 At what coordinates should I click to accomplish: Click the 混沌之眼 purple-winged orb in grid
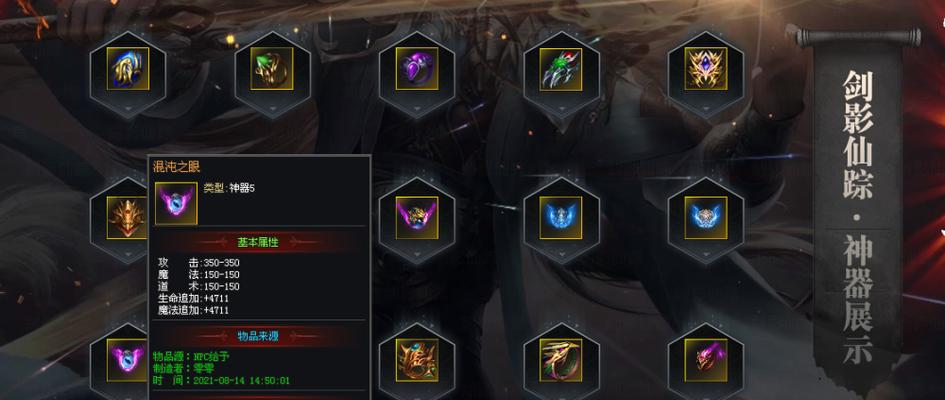coord(127,360)
